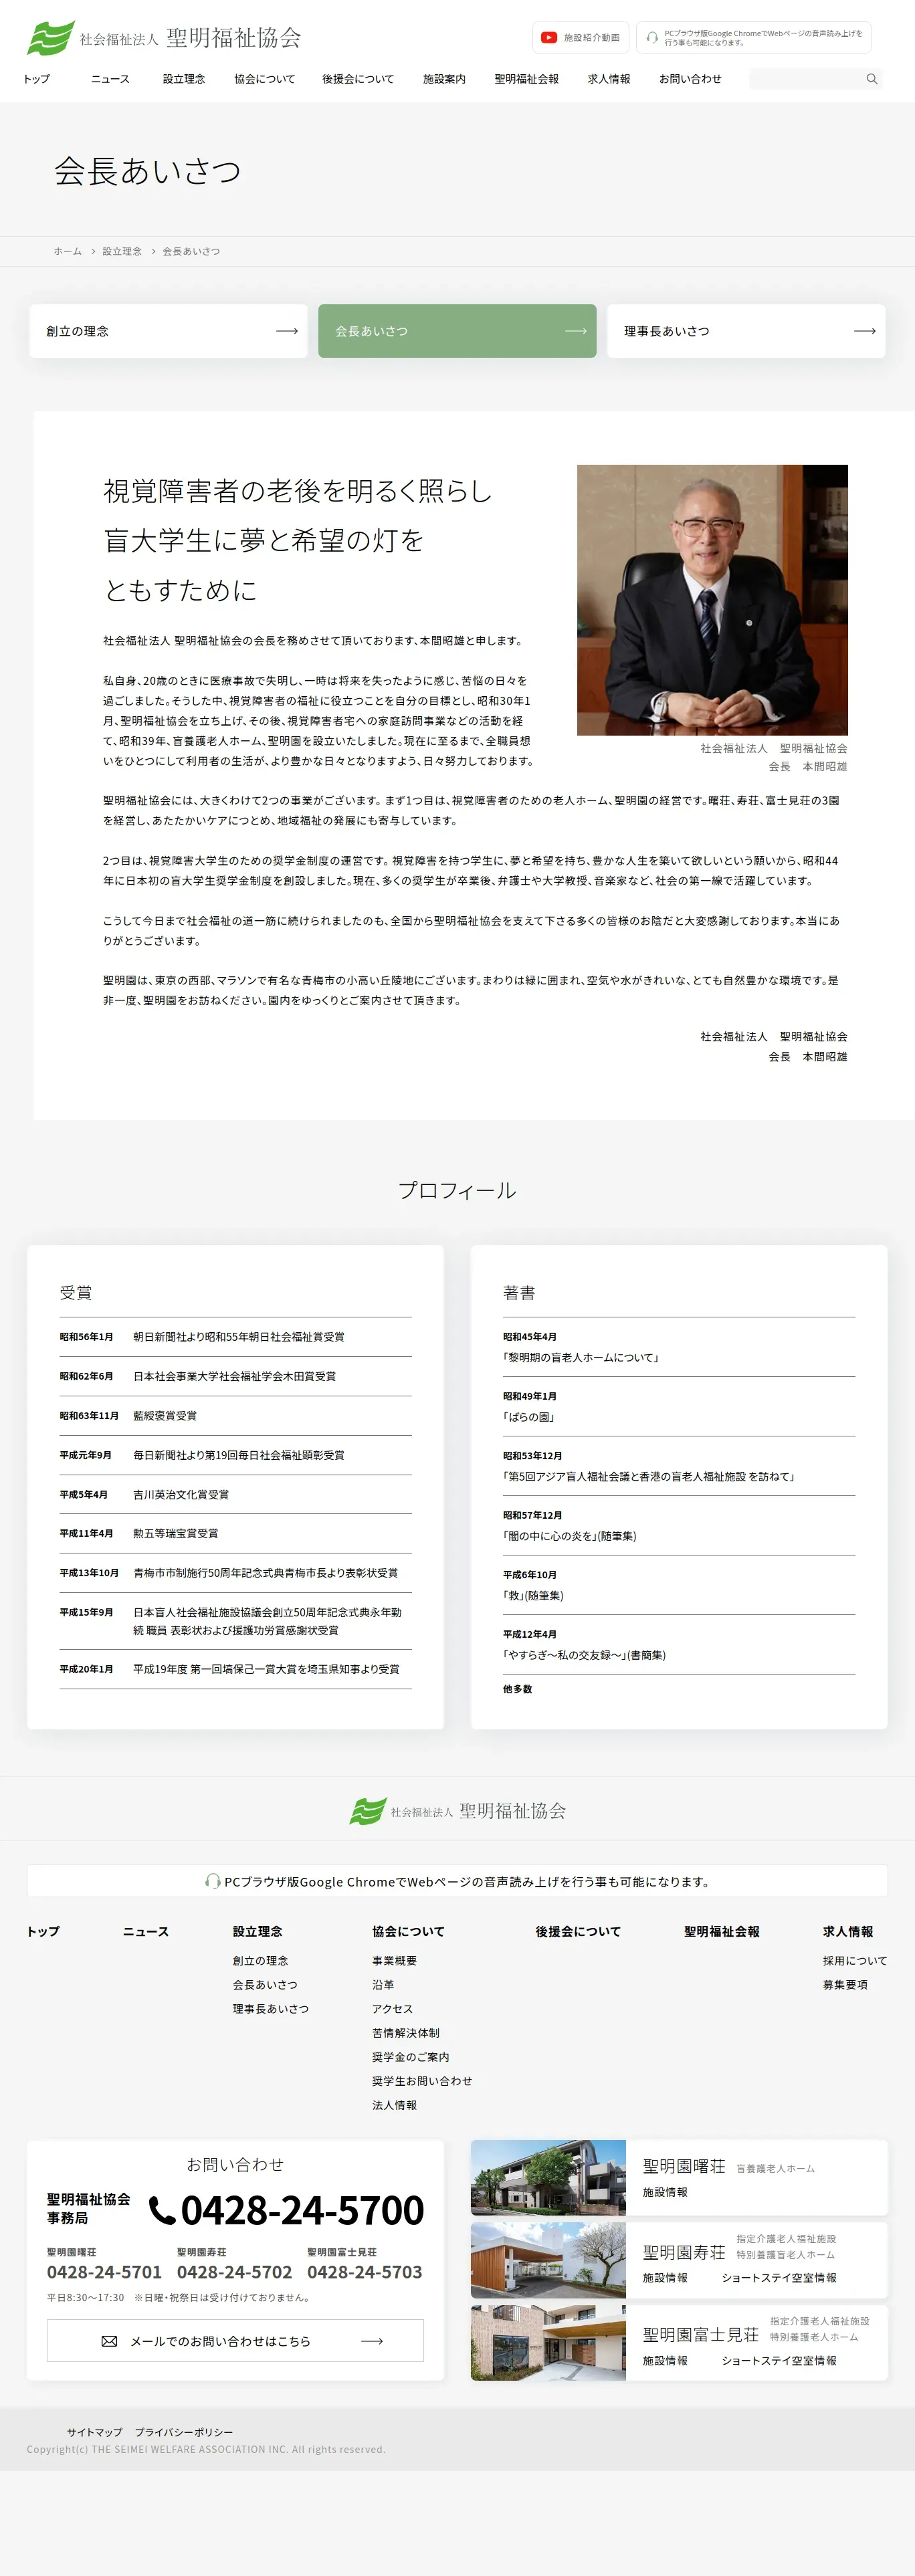Click the 聖明園曙荘 building thumbnail
The height and width of the screenshot is (2576, 915).
click(x=548, y=2178)
